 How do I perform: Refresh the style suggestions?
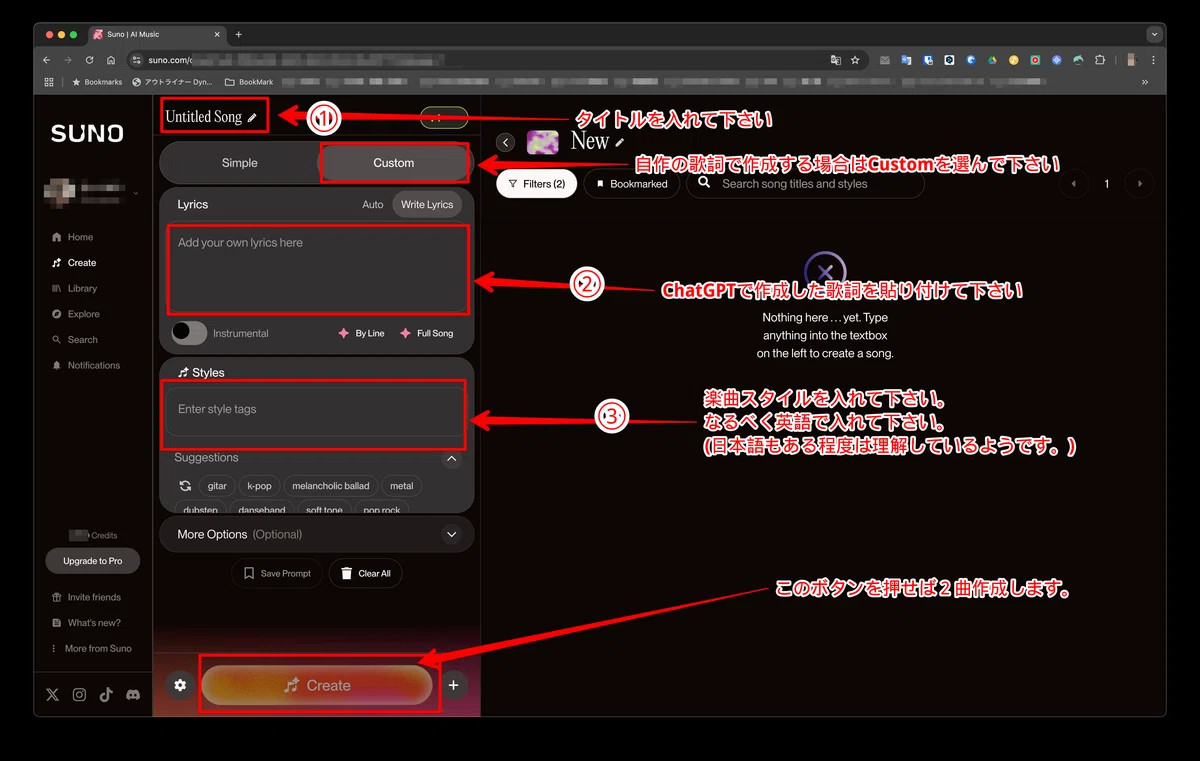[185, 486]
